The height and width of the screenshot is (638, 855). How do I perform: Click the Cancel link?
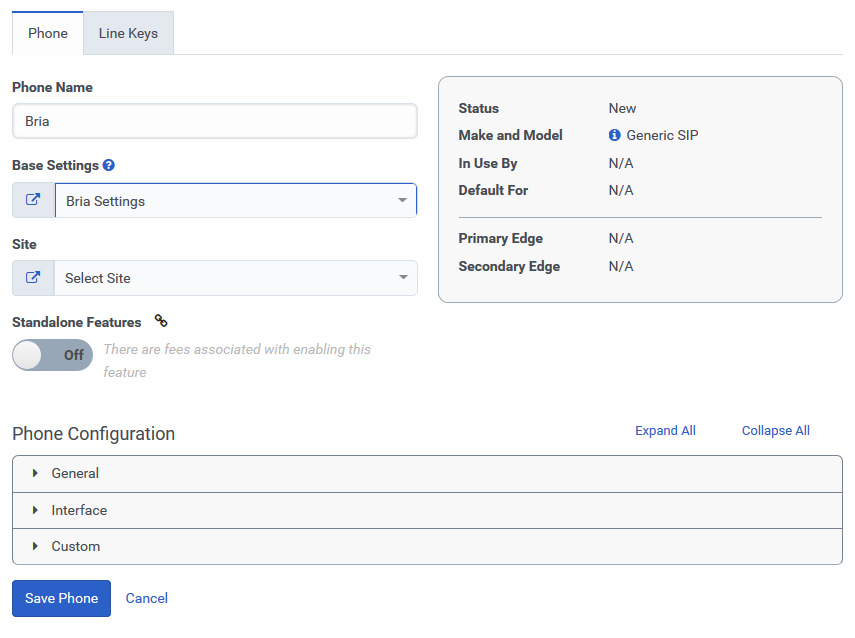[x=147, y=598]
